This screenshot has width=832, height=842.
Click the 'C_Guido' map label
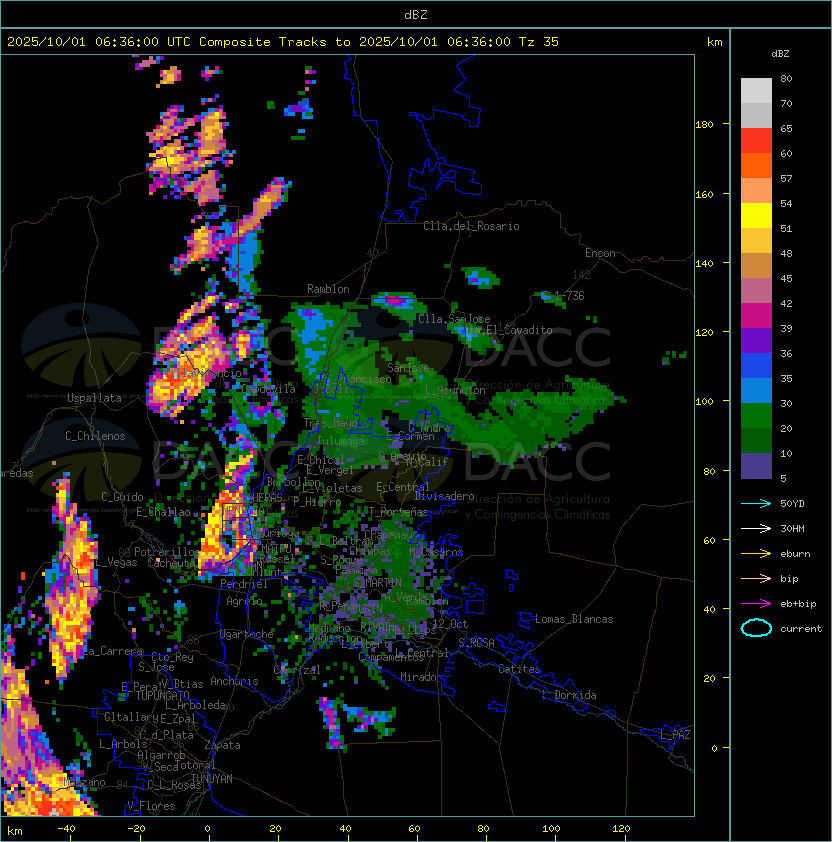click(122, 497)
